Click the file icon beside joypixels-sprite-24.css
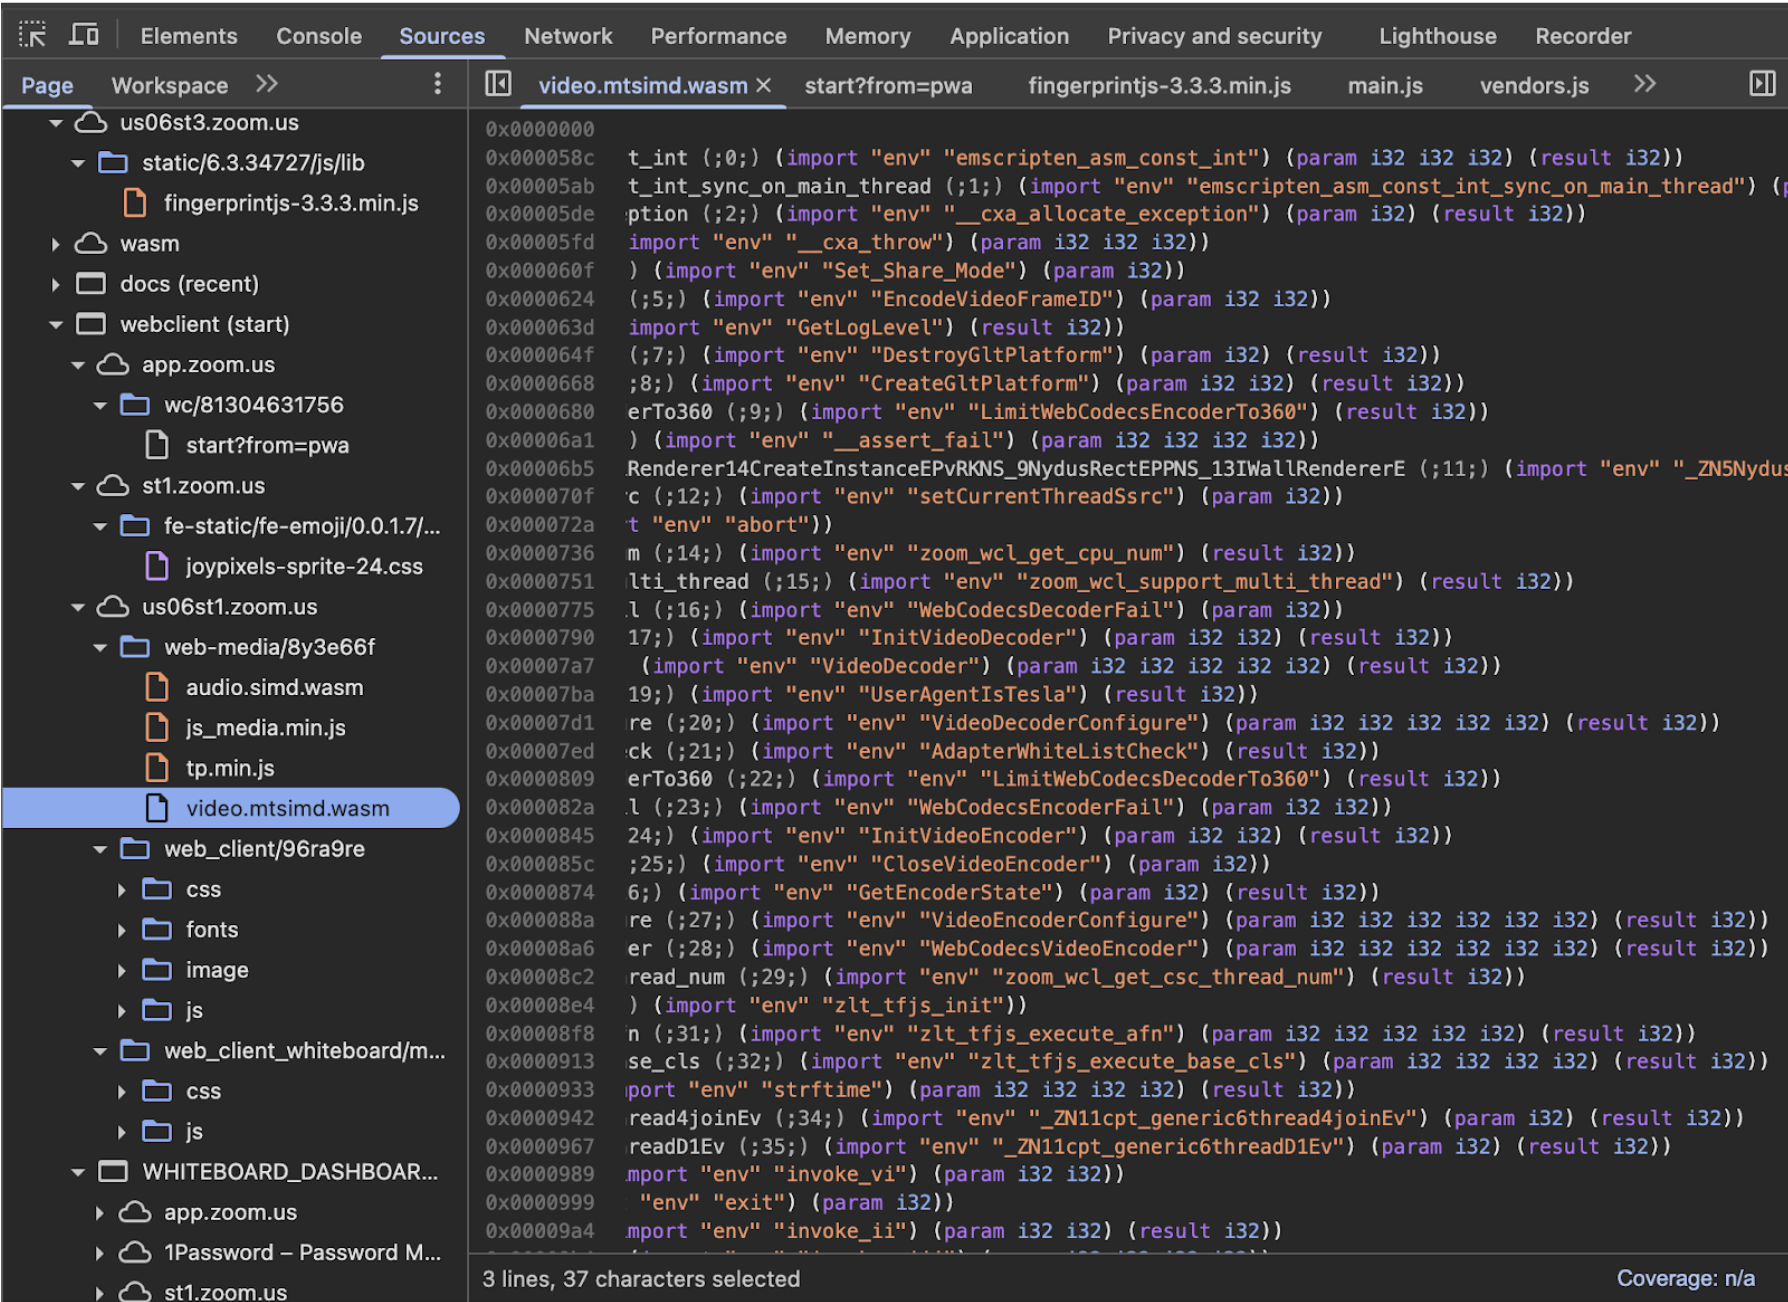This screenshot has width=1788, height=1302. pyautogui.click(x=157, y=566)
